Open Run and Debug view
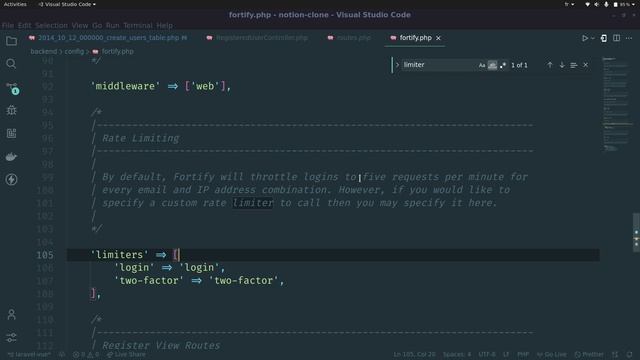The image size is (640, 360). coord(11,110)
